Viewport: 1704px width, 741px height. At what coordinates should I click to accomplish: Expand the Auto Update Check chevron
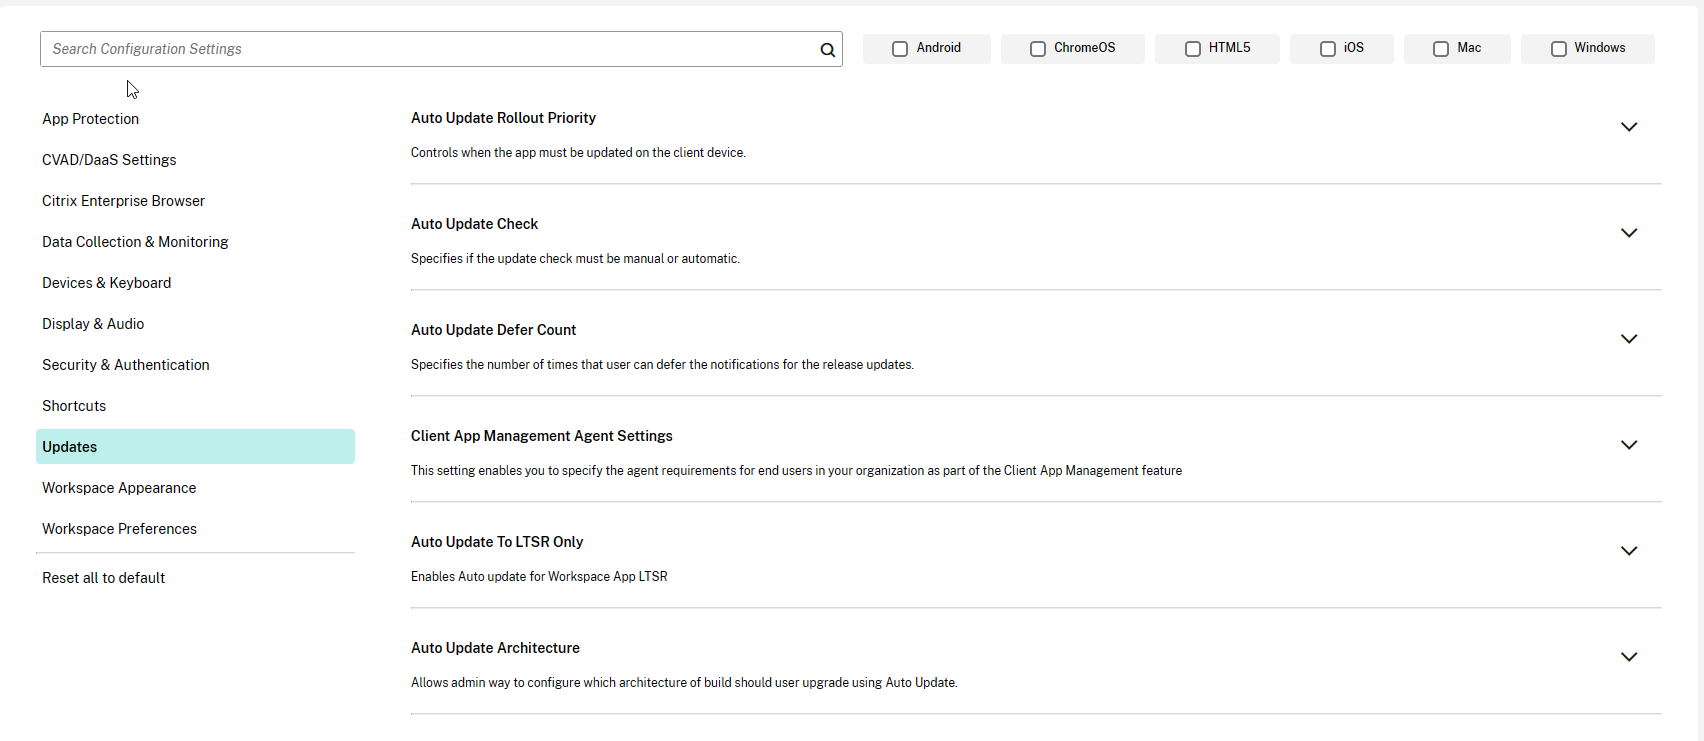click(x=1629, y=233)
